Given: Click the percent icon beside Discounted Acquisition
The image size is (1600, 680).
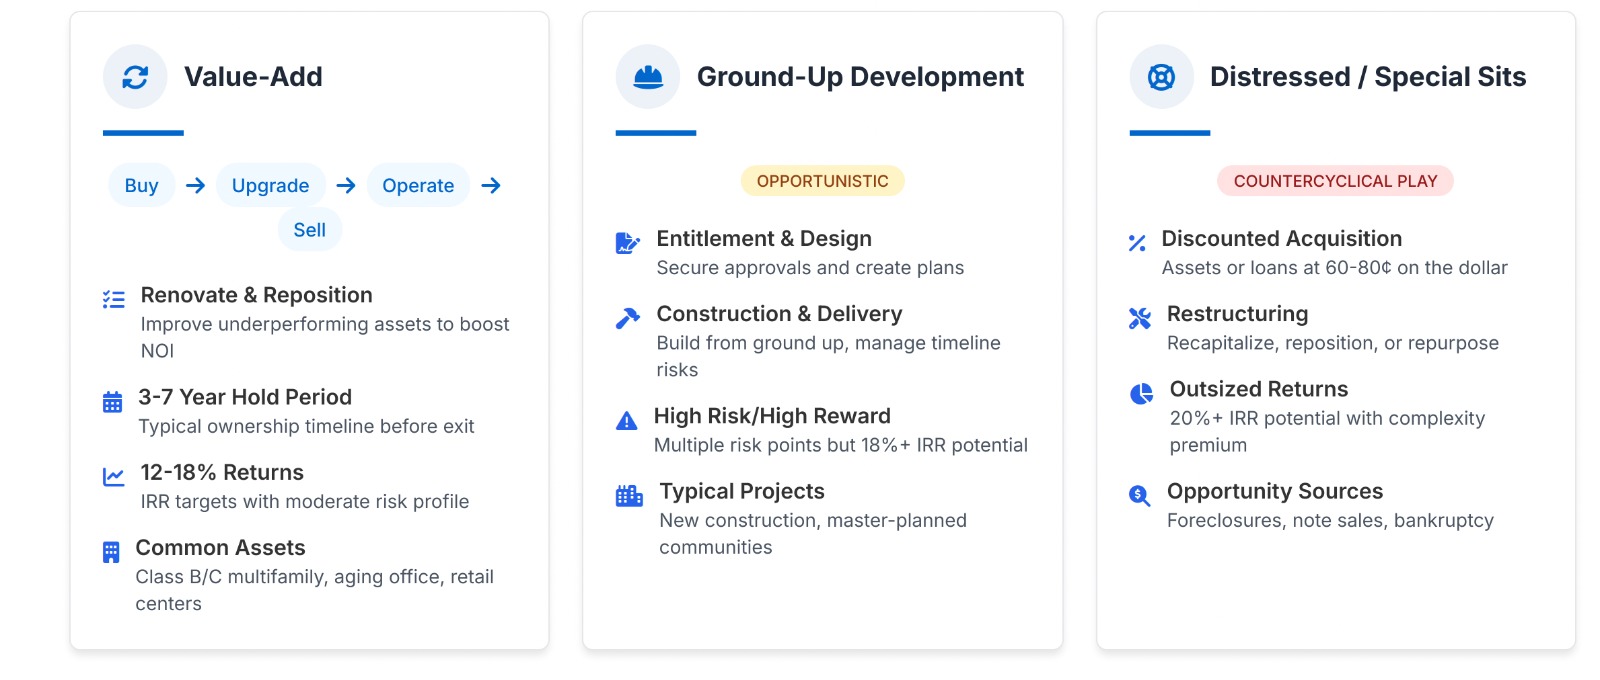Looking at the screenshot, I should point(1137,243).
